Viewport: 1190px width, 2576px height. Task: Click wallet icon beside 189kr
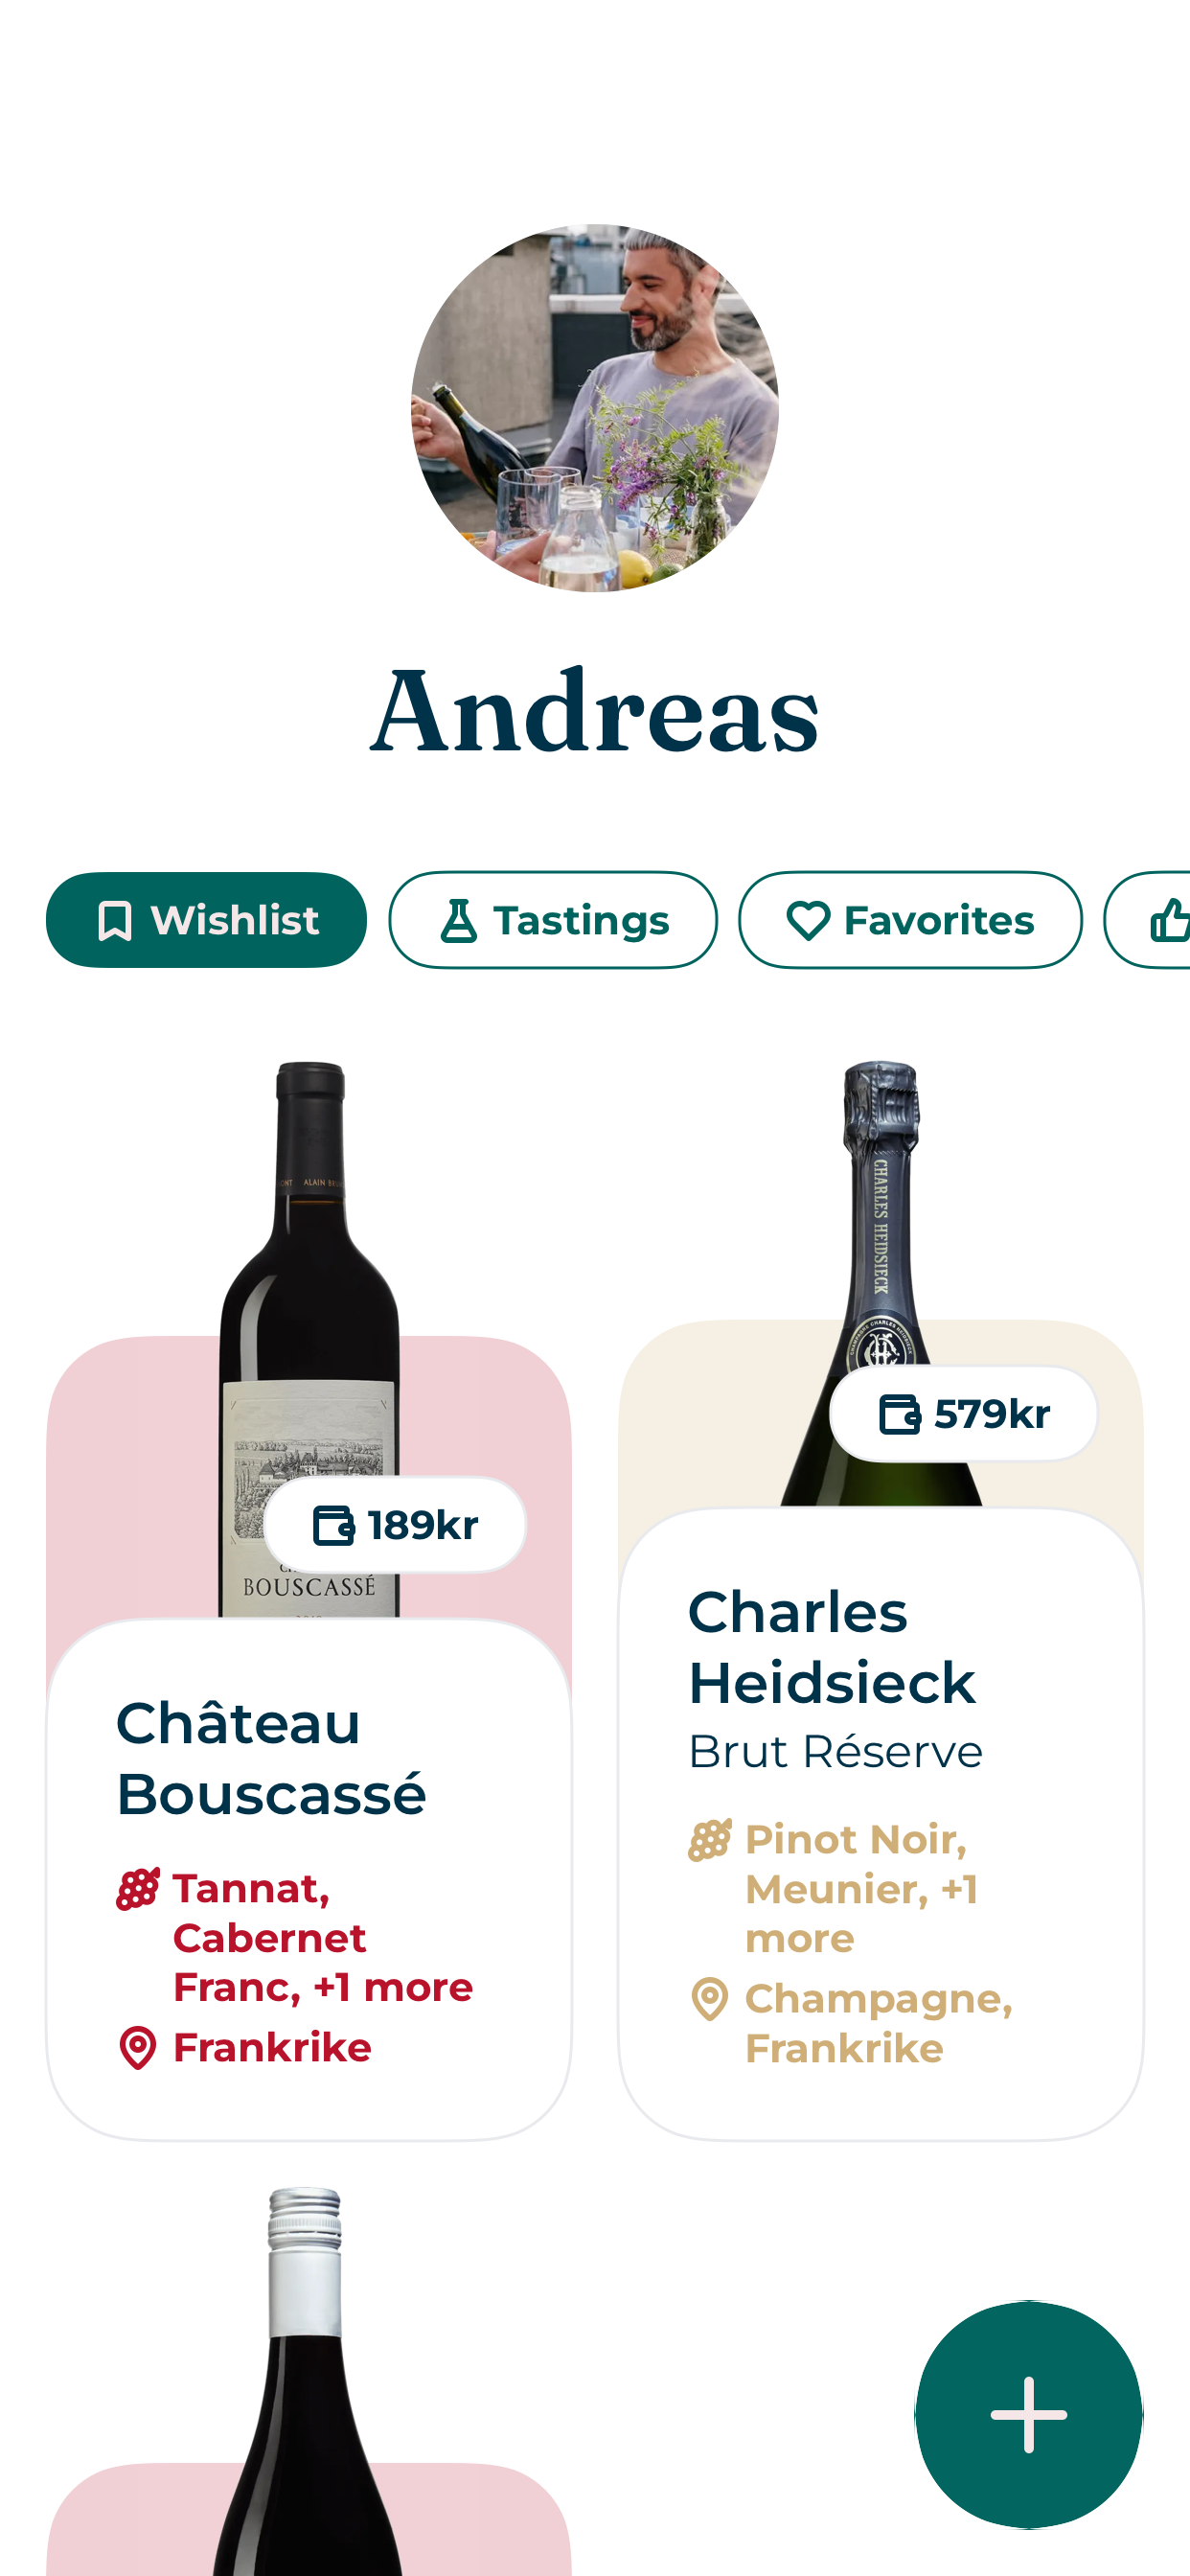click(333, 1526)
